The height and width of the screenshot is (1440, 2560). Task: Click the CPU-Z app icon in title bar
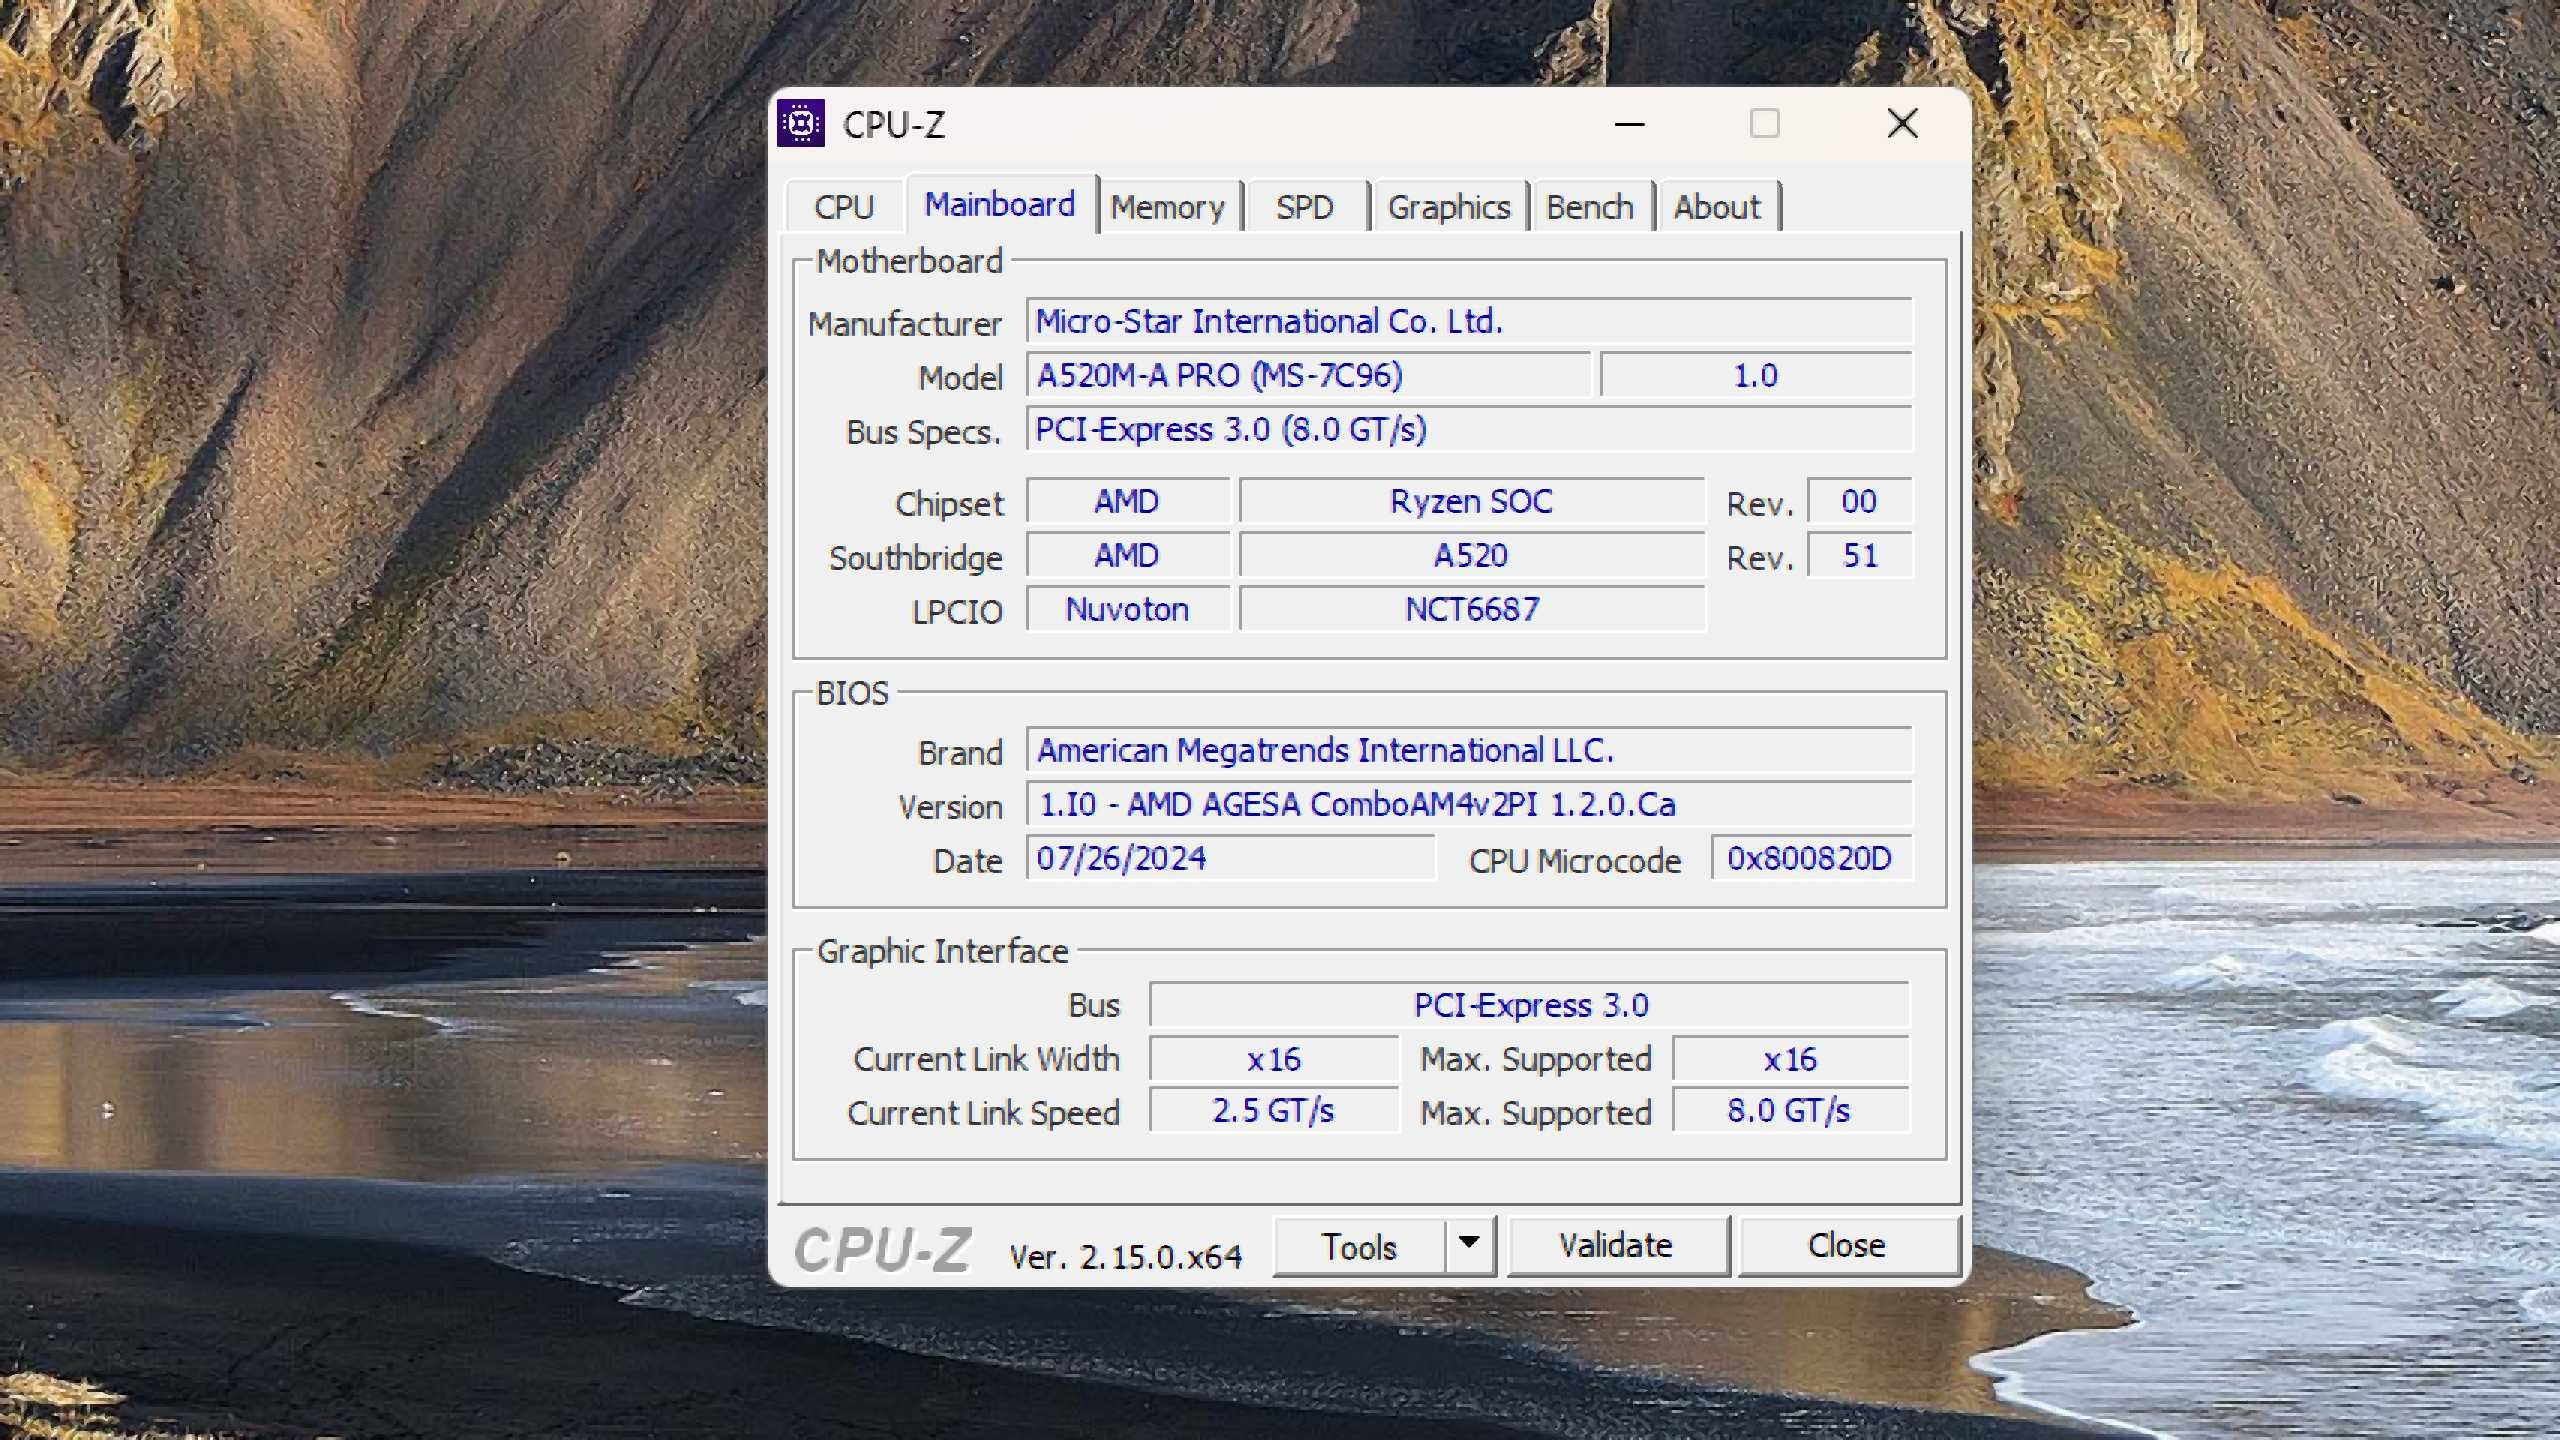(801, 124)
